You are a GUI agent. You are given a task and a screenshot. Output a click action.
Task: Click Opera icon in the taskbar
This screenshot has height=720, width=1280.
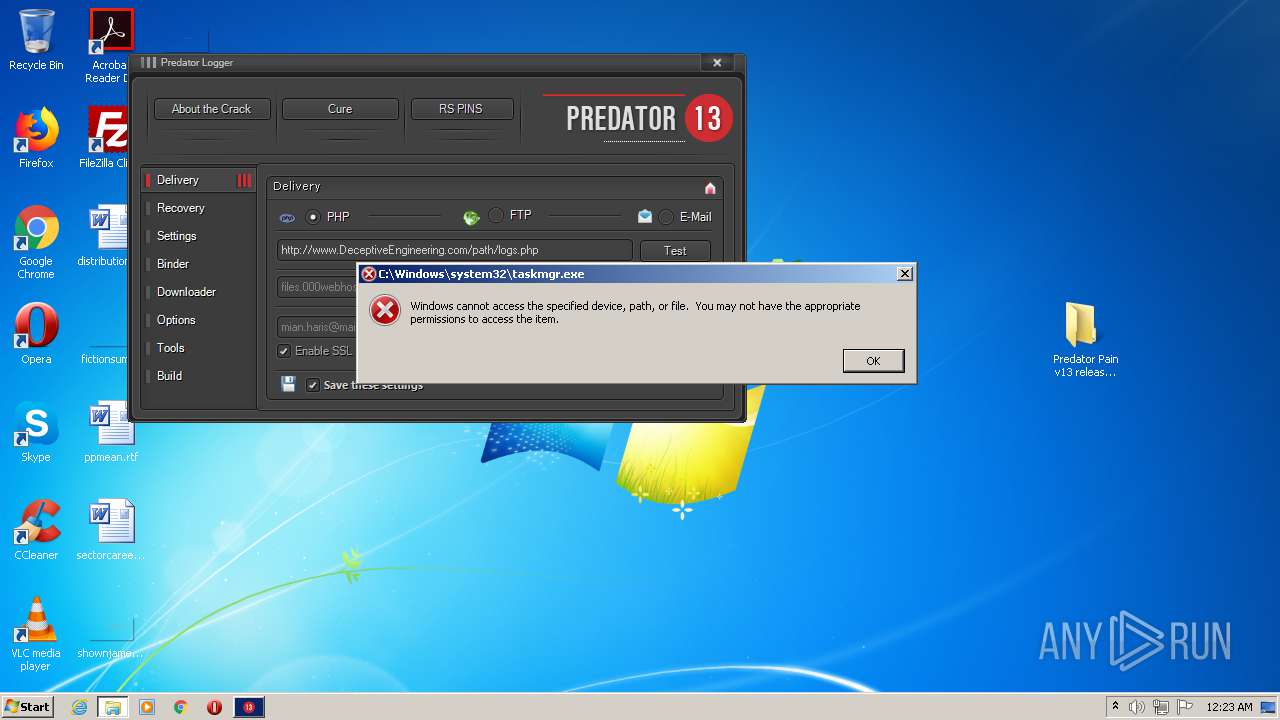coord(214,707)
